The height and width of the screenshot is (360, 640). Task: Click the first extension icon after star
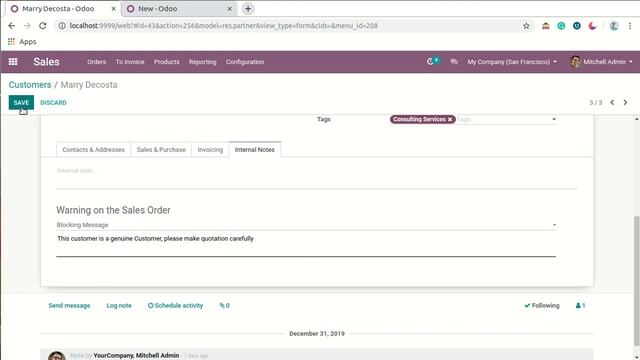pos(546,26)
